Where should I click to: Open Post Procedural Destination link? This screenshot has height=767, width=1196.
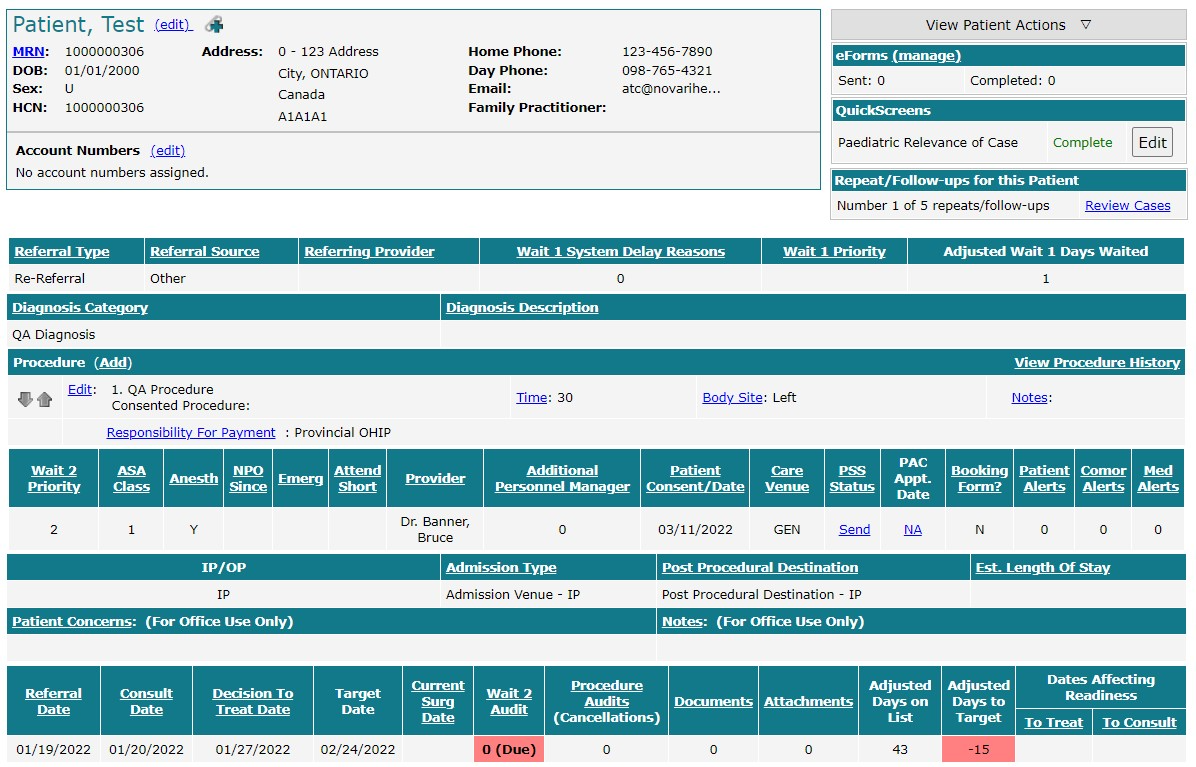coord(760,568)
